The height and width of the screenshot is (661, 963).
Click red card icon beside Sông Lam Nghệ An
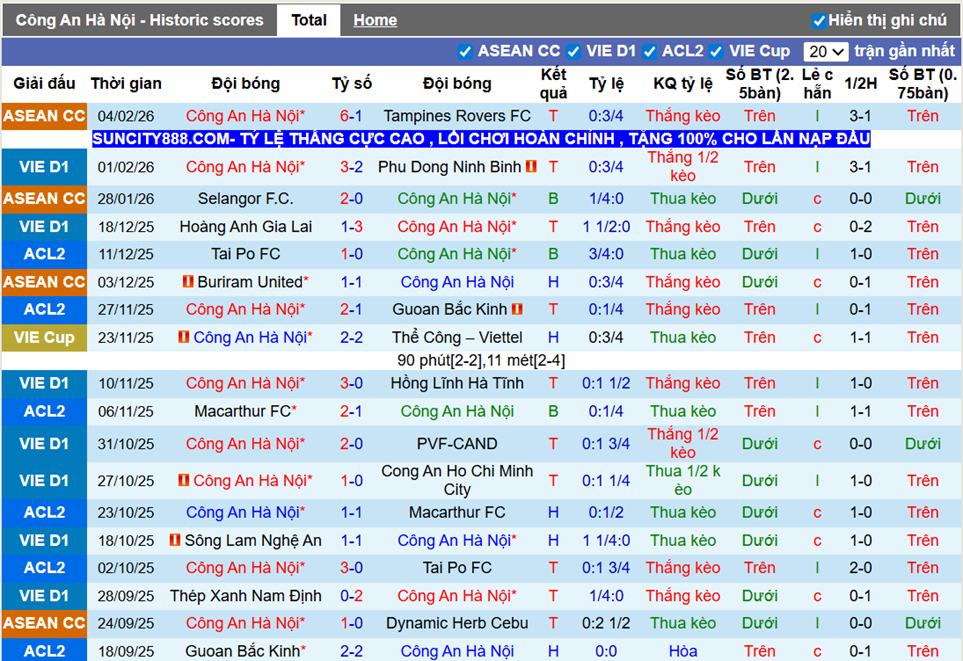175,541
